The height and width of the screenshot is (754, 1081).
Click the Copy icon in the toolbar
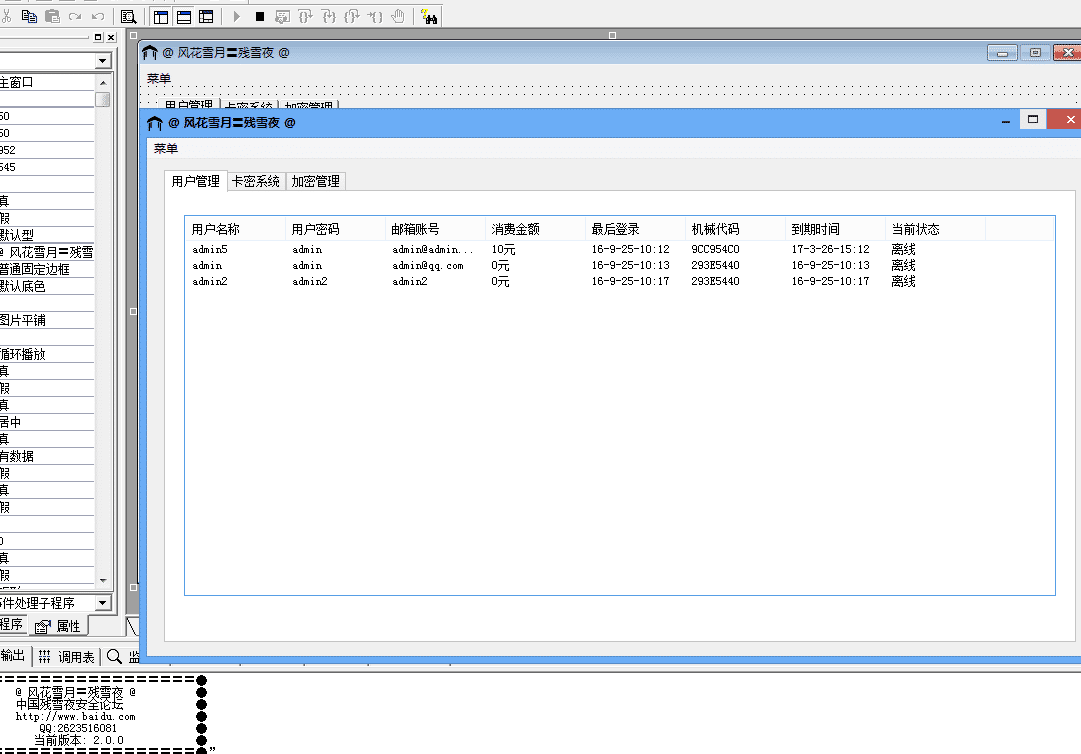coord(29,15)
